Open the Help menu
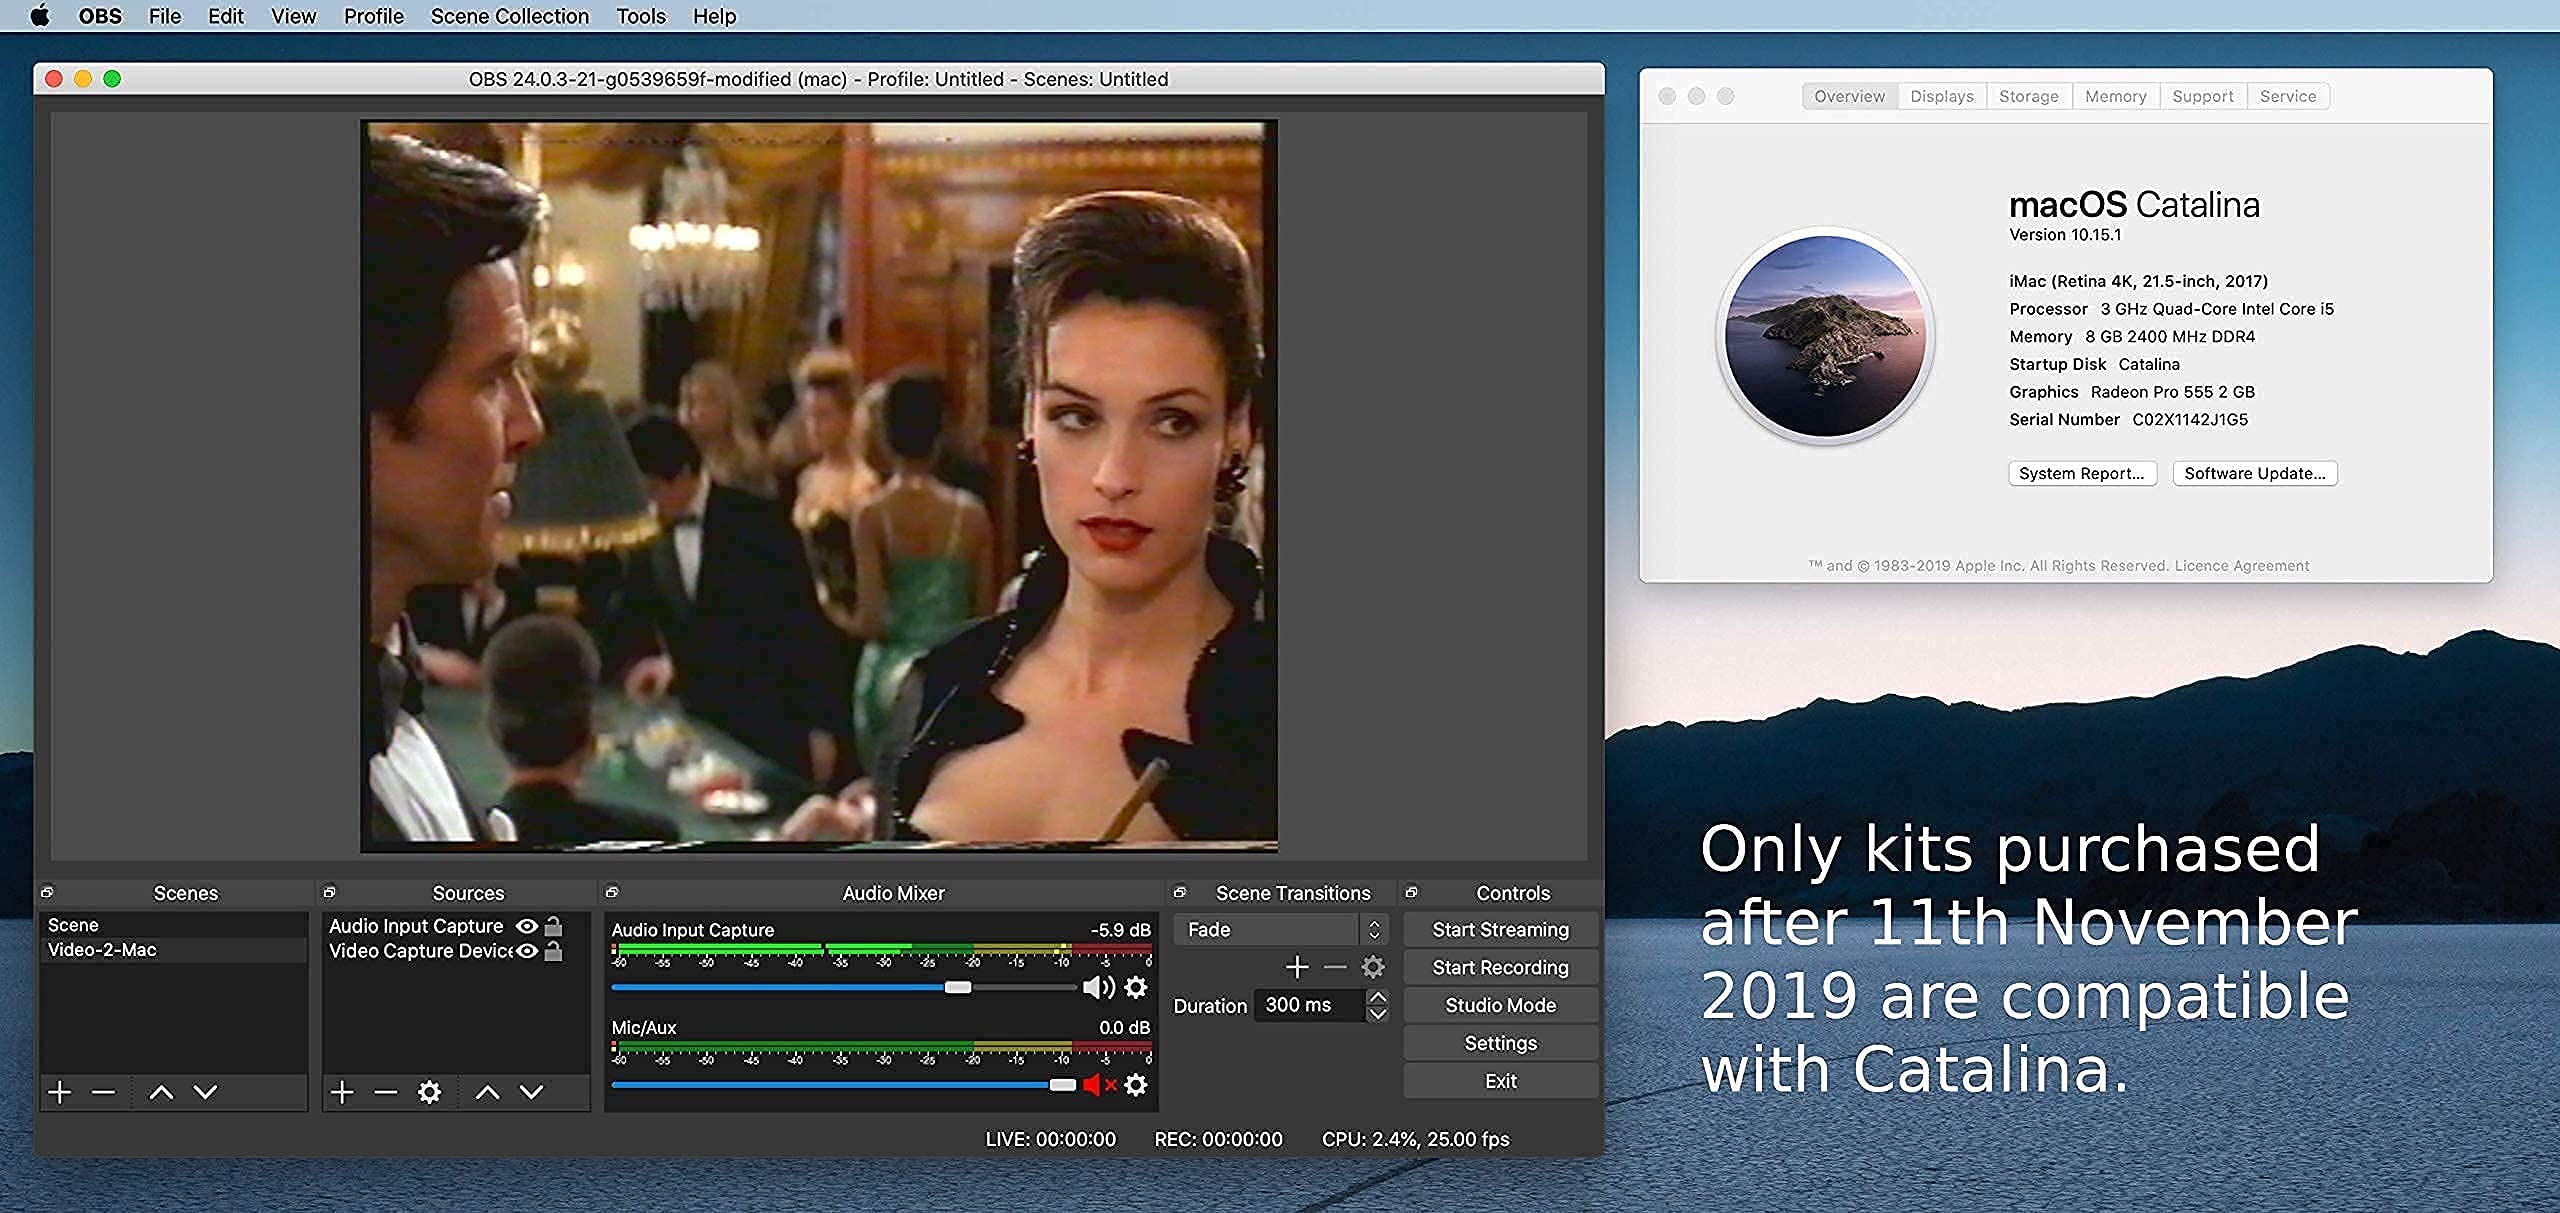The width and height of the screenshot is (2560, 1213). click(715, 16)
